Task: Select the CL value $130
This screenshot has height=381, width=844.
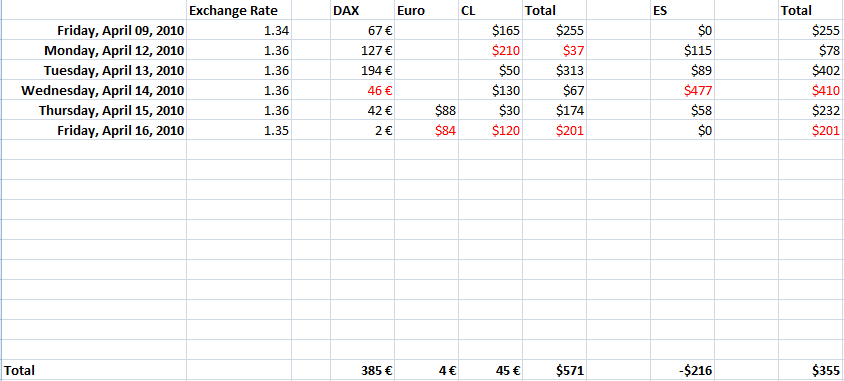Action: (490, 90)
